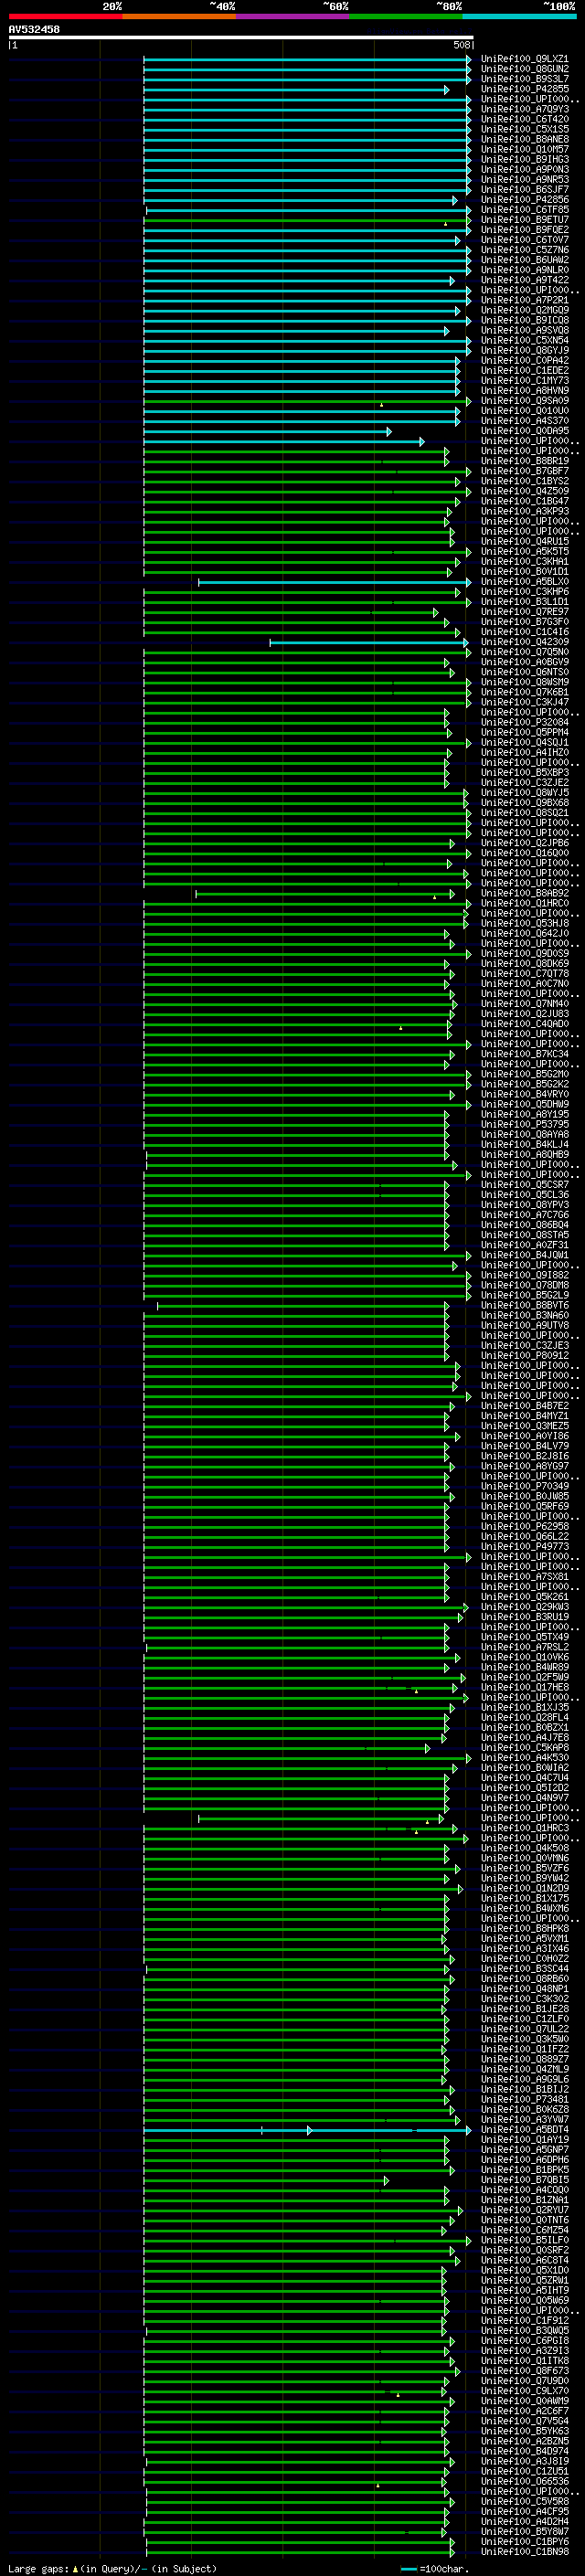This screenshot has height=2576, width=585.
Task: Click the UniRef100_C6T0V7 label
Action: tap(524, 240)
